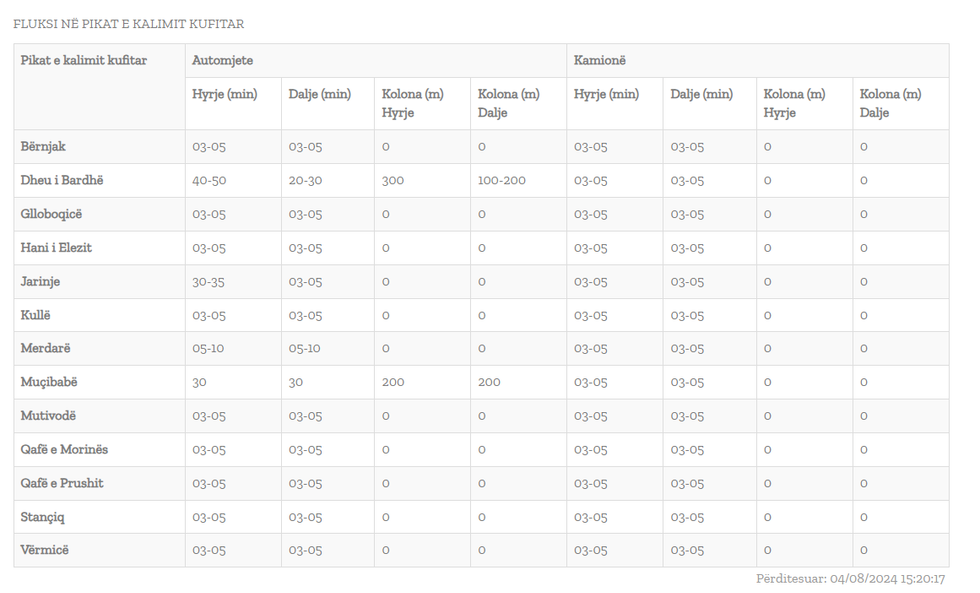The height and width of the screenshot is (593, 980).
Task: Click the Automjete column group header
Action: pos(222,61)
